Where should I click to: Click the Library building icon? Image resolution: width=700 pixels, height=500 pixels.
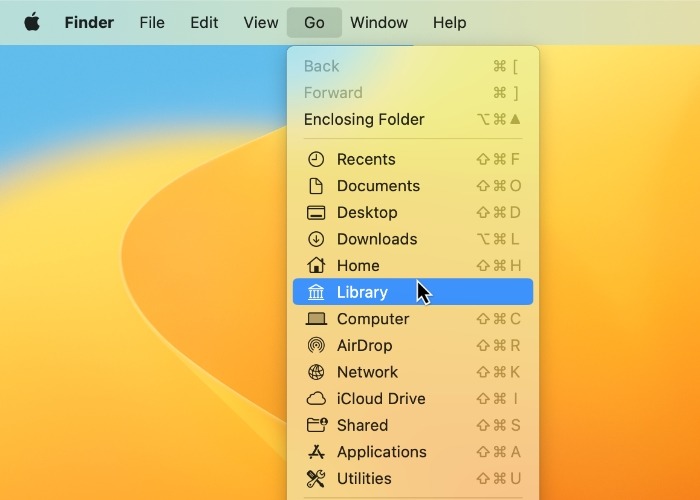316,292
